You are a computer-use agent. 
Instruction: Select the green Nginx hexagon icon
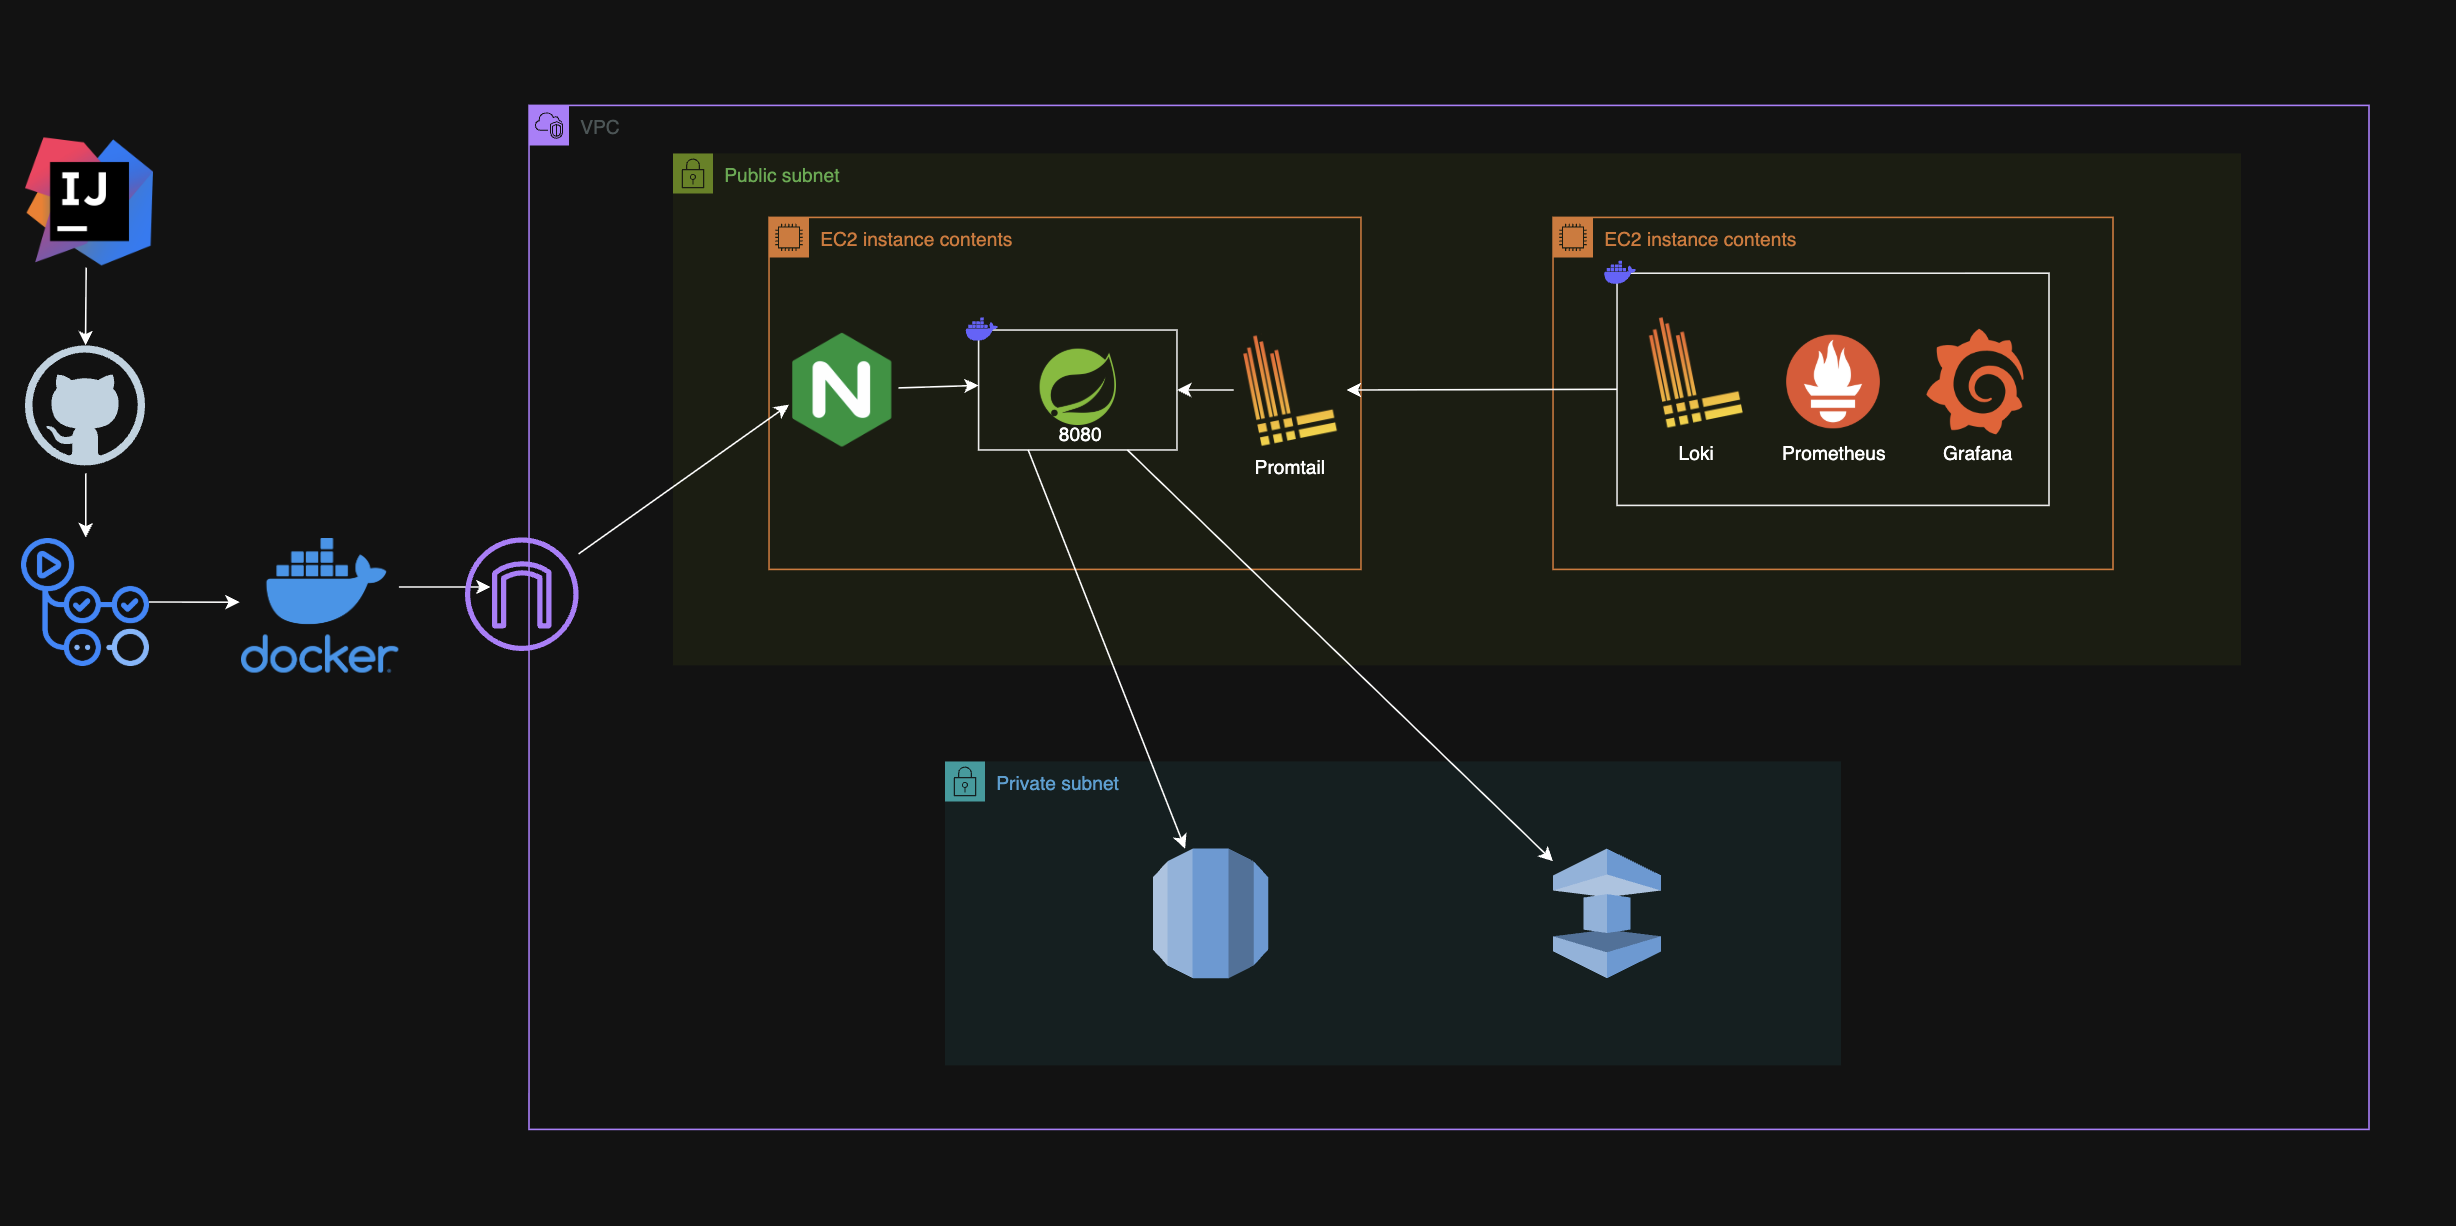click(841, 390)
